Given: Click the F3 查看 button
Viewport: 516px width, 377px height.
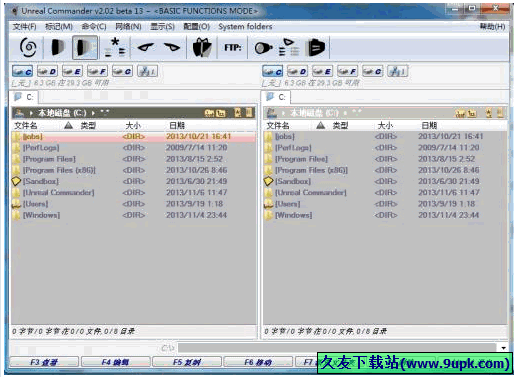Looking at the screenshot, I should pyautogui.click(x=44, y=362).
